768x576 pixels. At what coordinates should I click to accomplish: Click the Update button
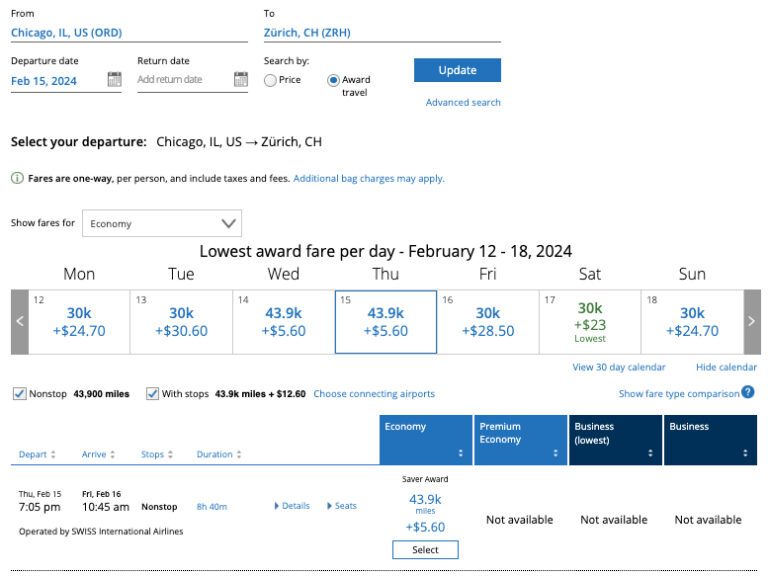pos(457,70)
